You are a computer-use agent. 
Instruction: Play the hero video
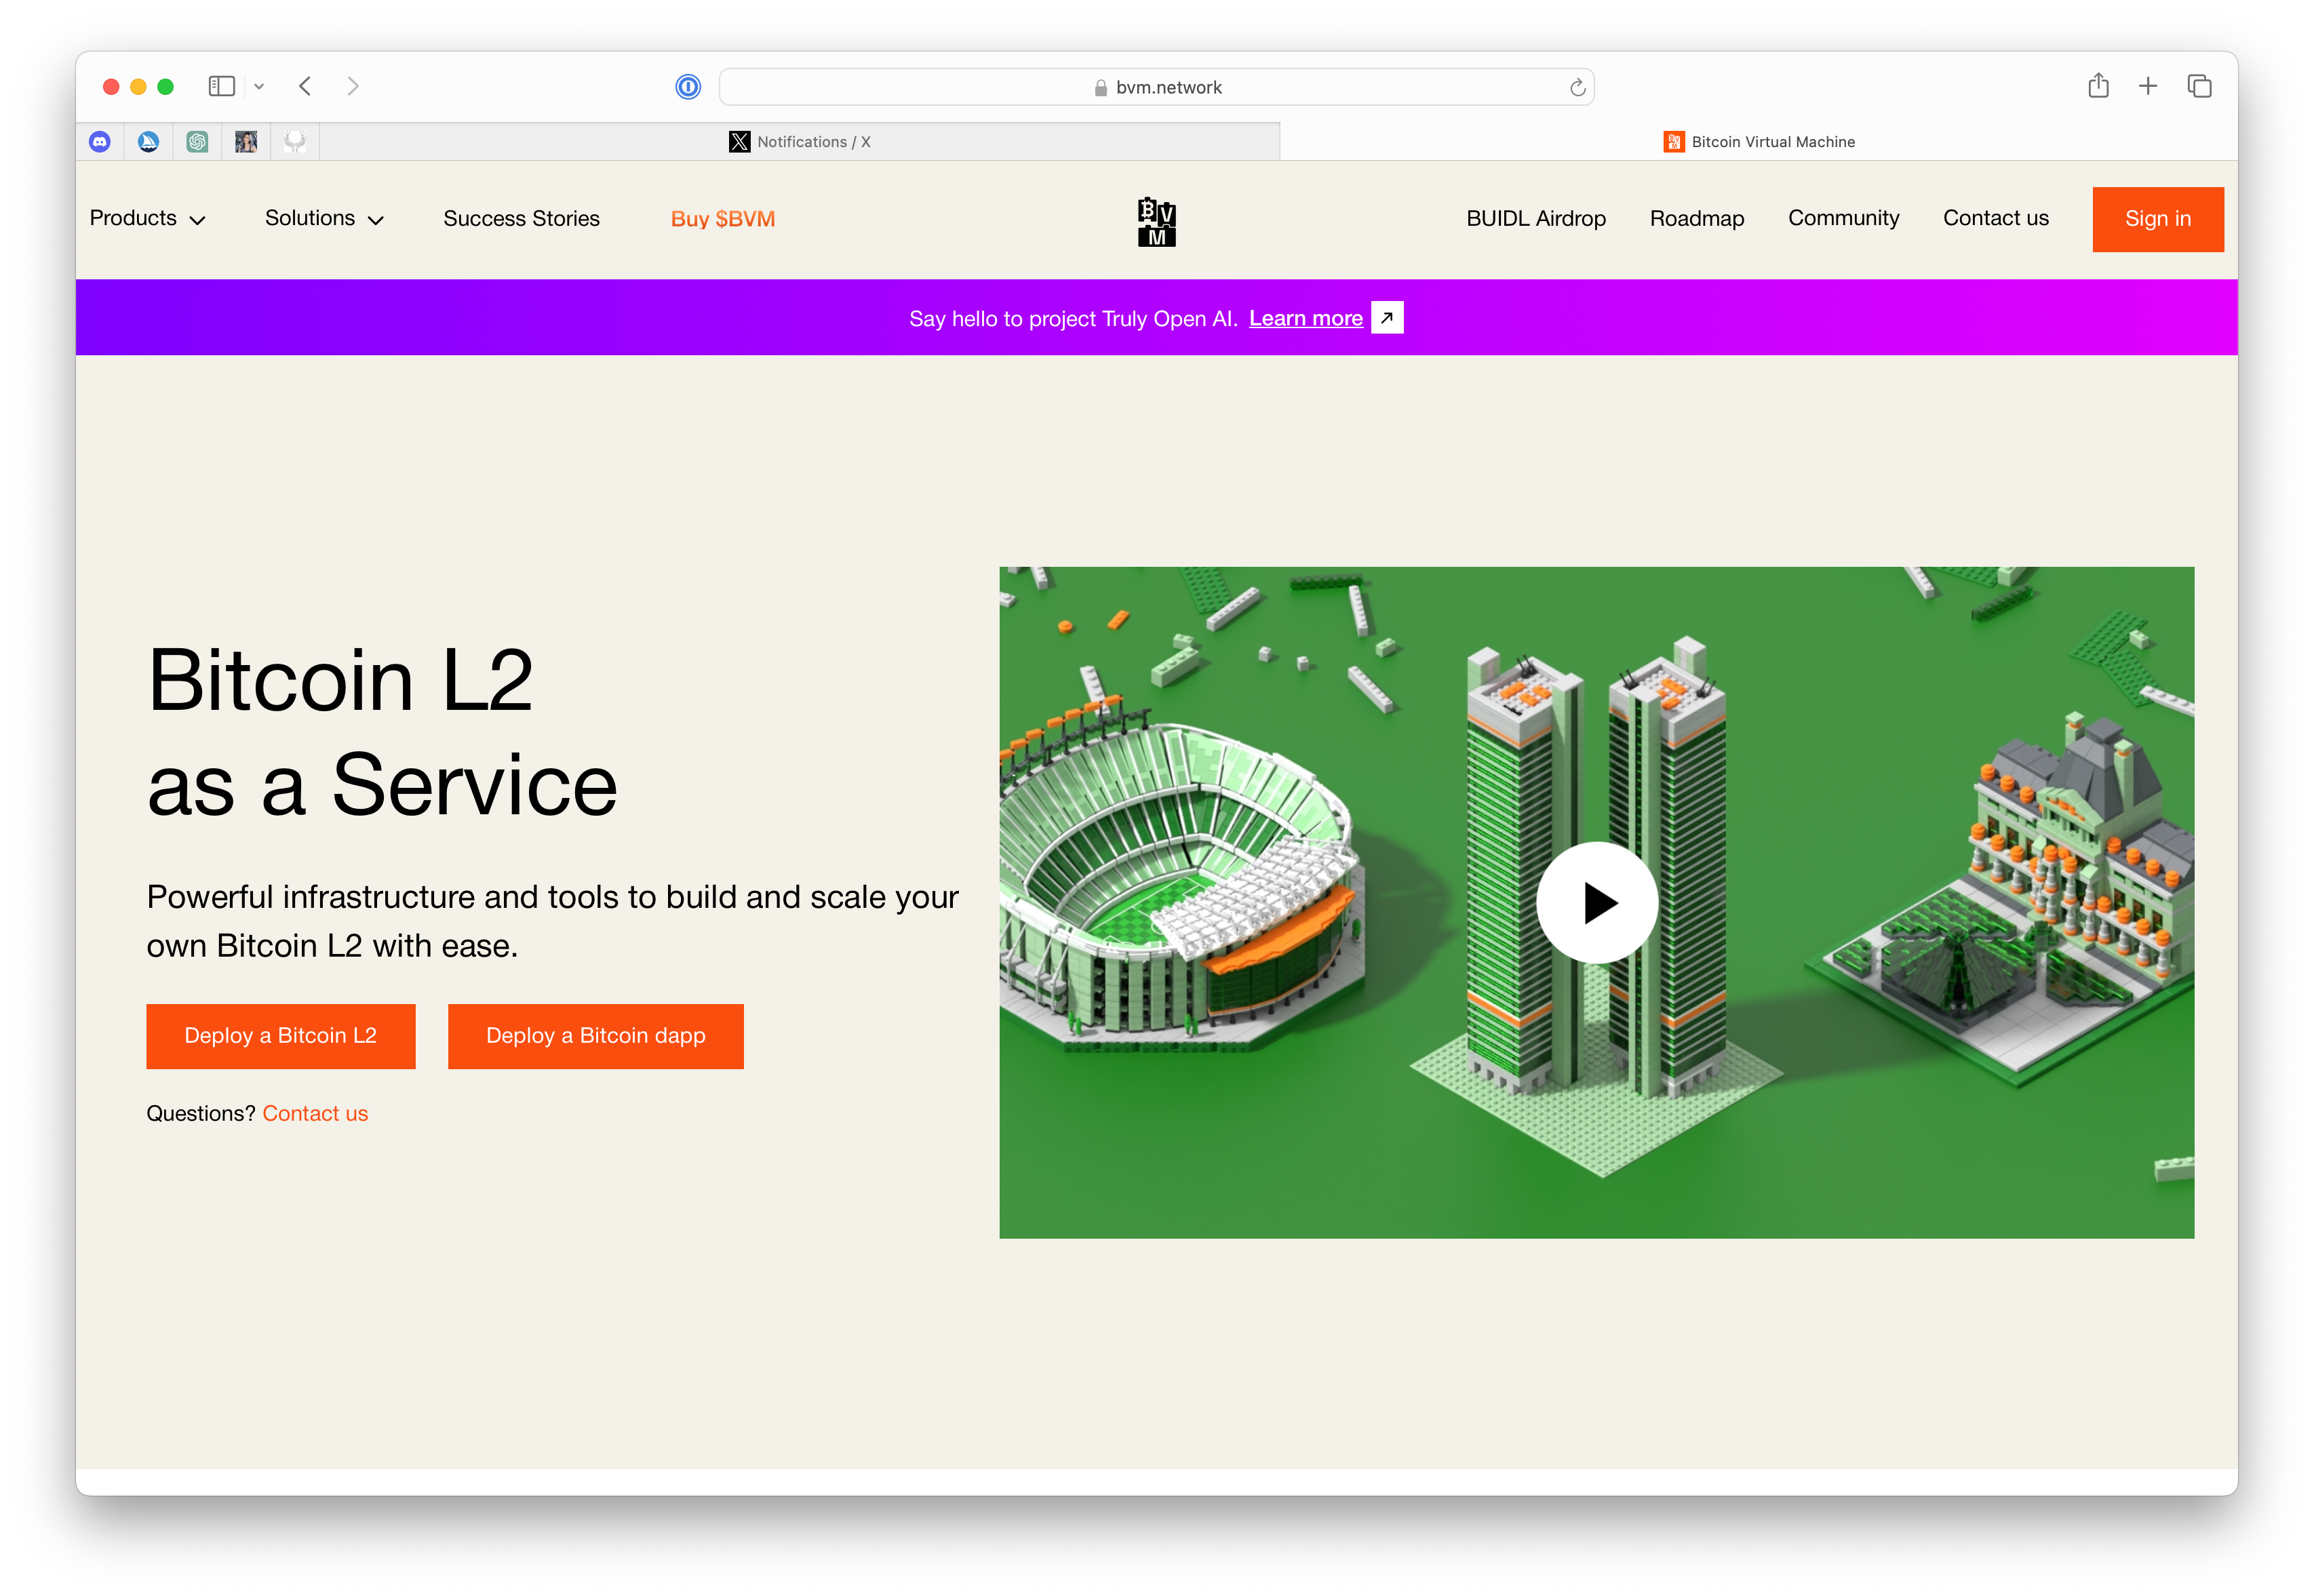pos(1597,903)
